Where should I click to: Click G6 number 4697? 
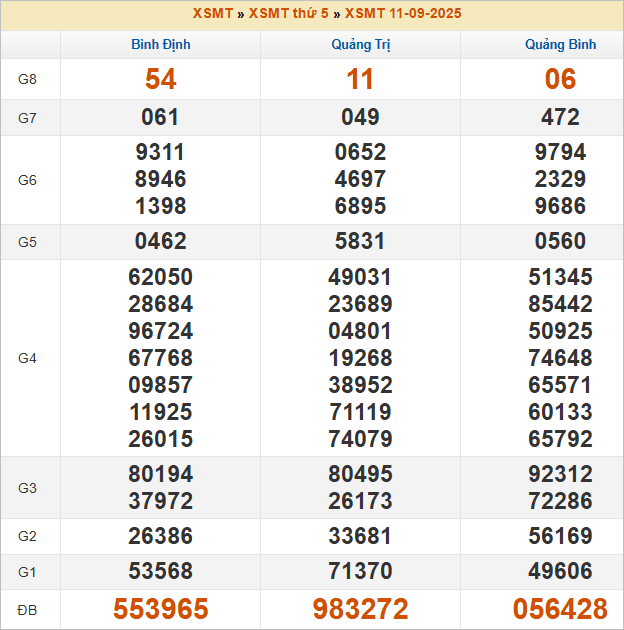360,179
